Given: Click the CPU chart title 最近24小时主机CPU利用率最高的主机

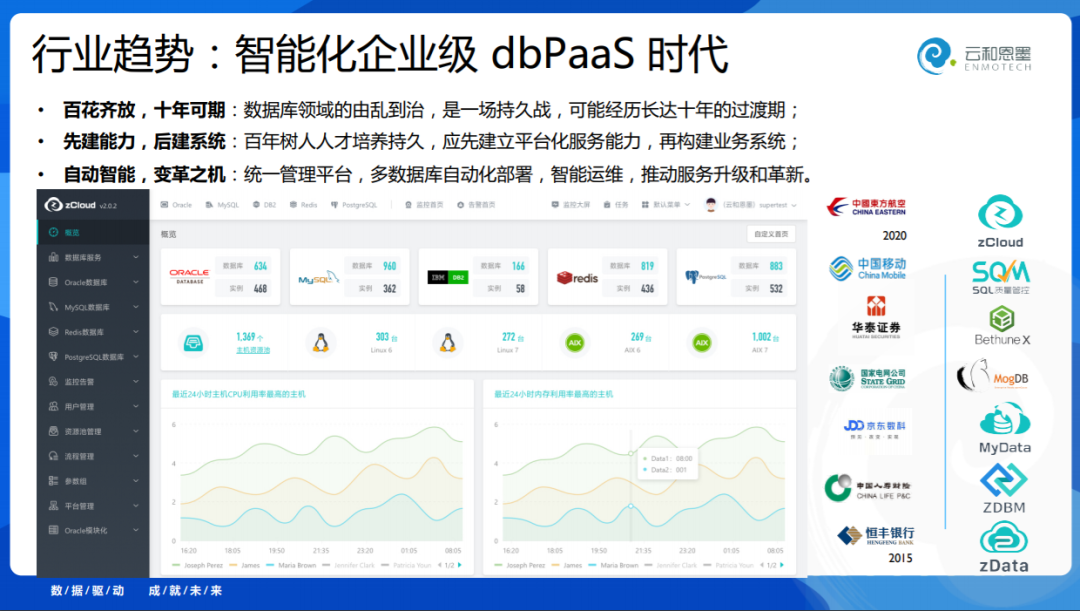Looking at the screenshot, I should pyautogui.click(x=238, y=394).
